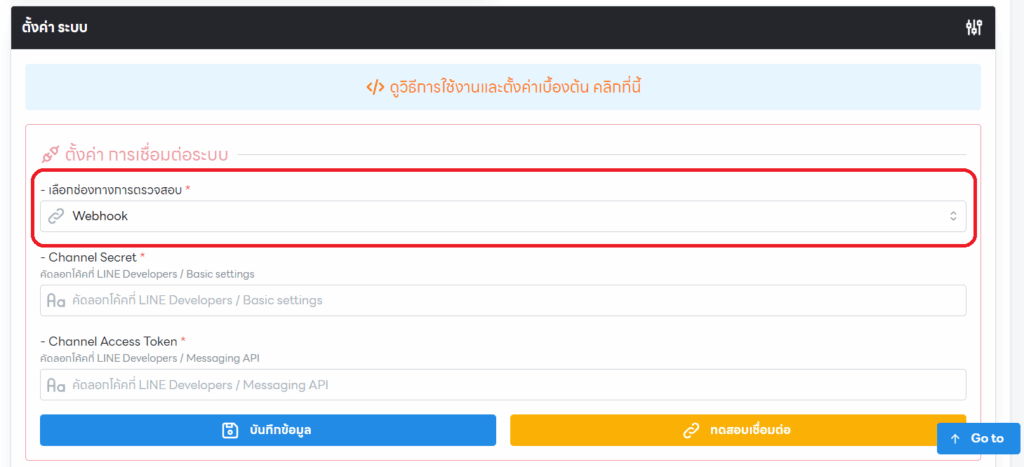The width and height of the screenshot is (1024, 467).
Task: Click the up arrow icon on Go to button
Action: pyautogui.click(x=955, y=439)
